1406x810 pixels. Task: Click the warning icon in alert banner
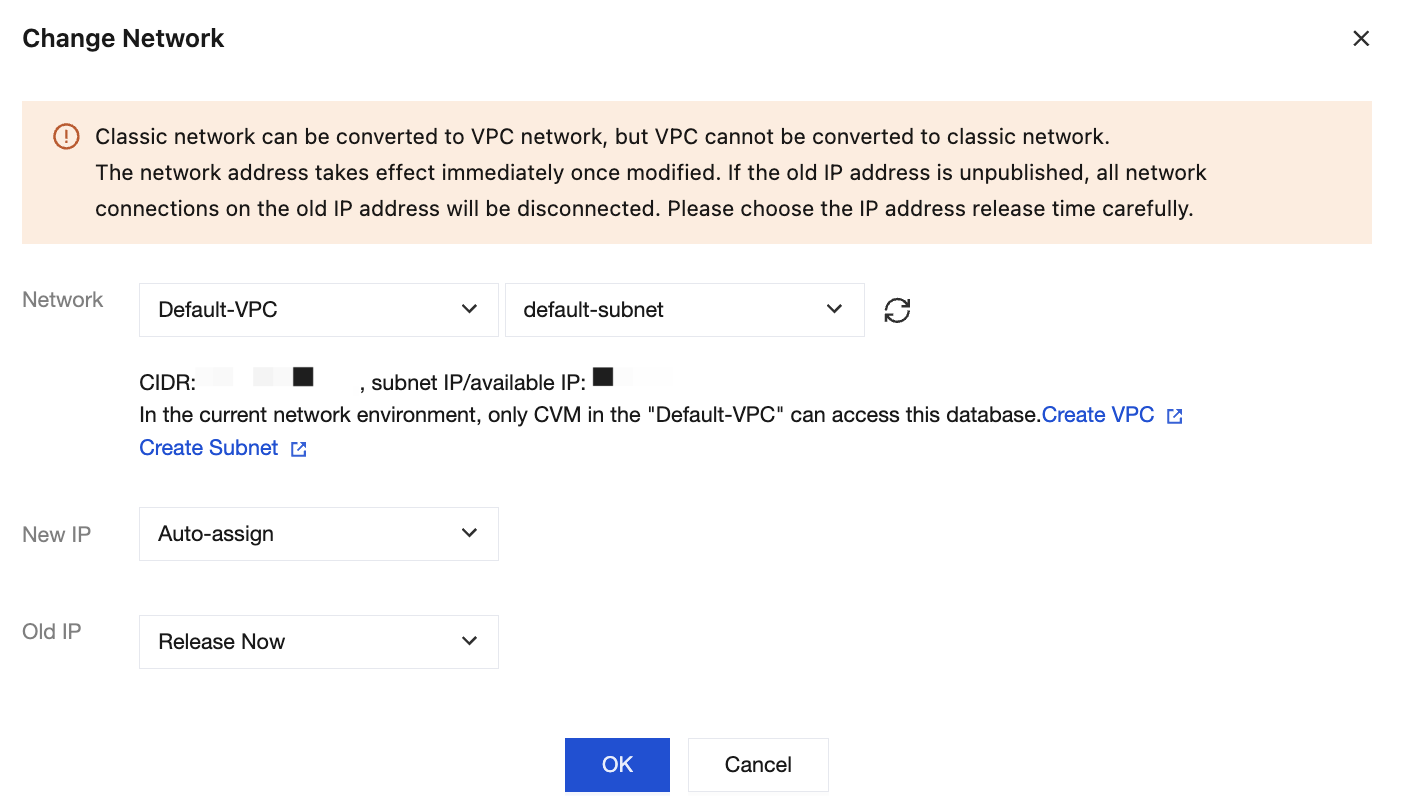click(x=66, y=136)
